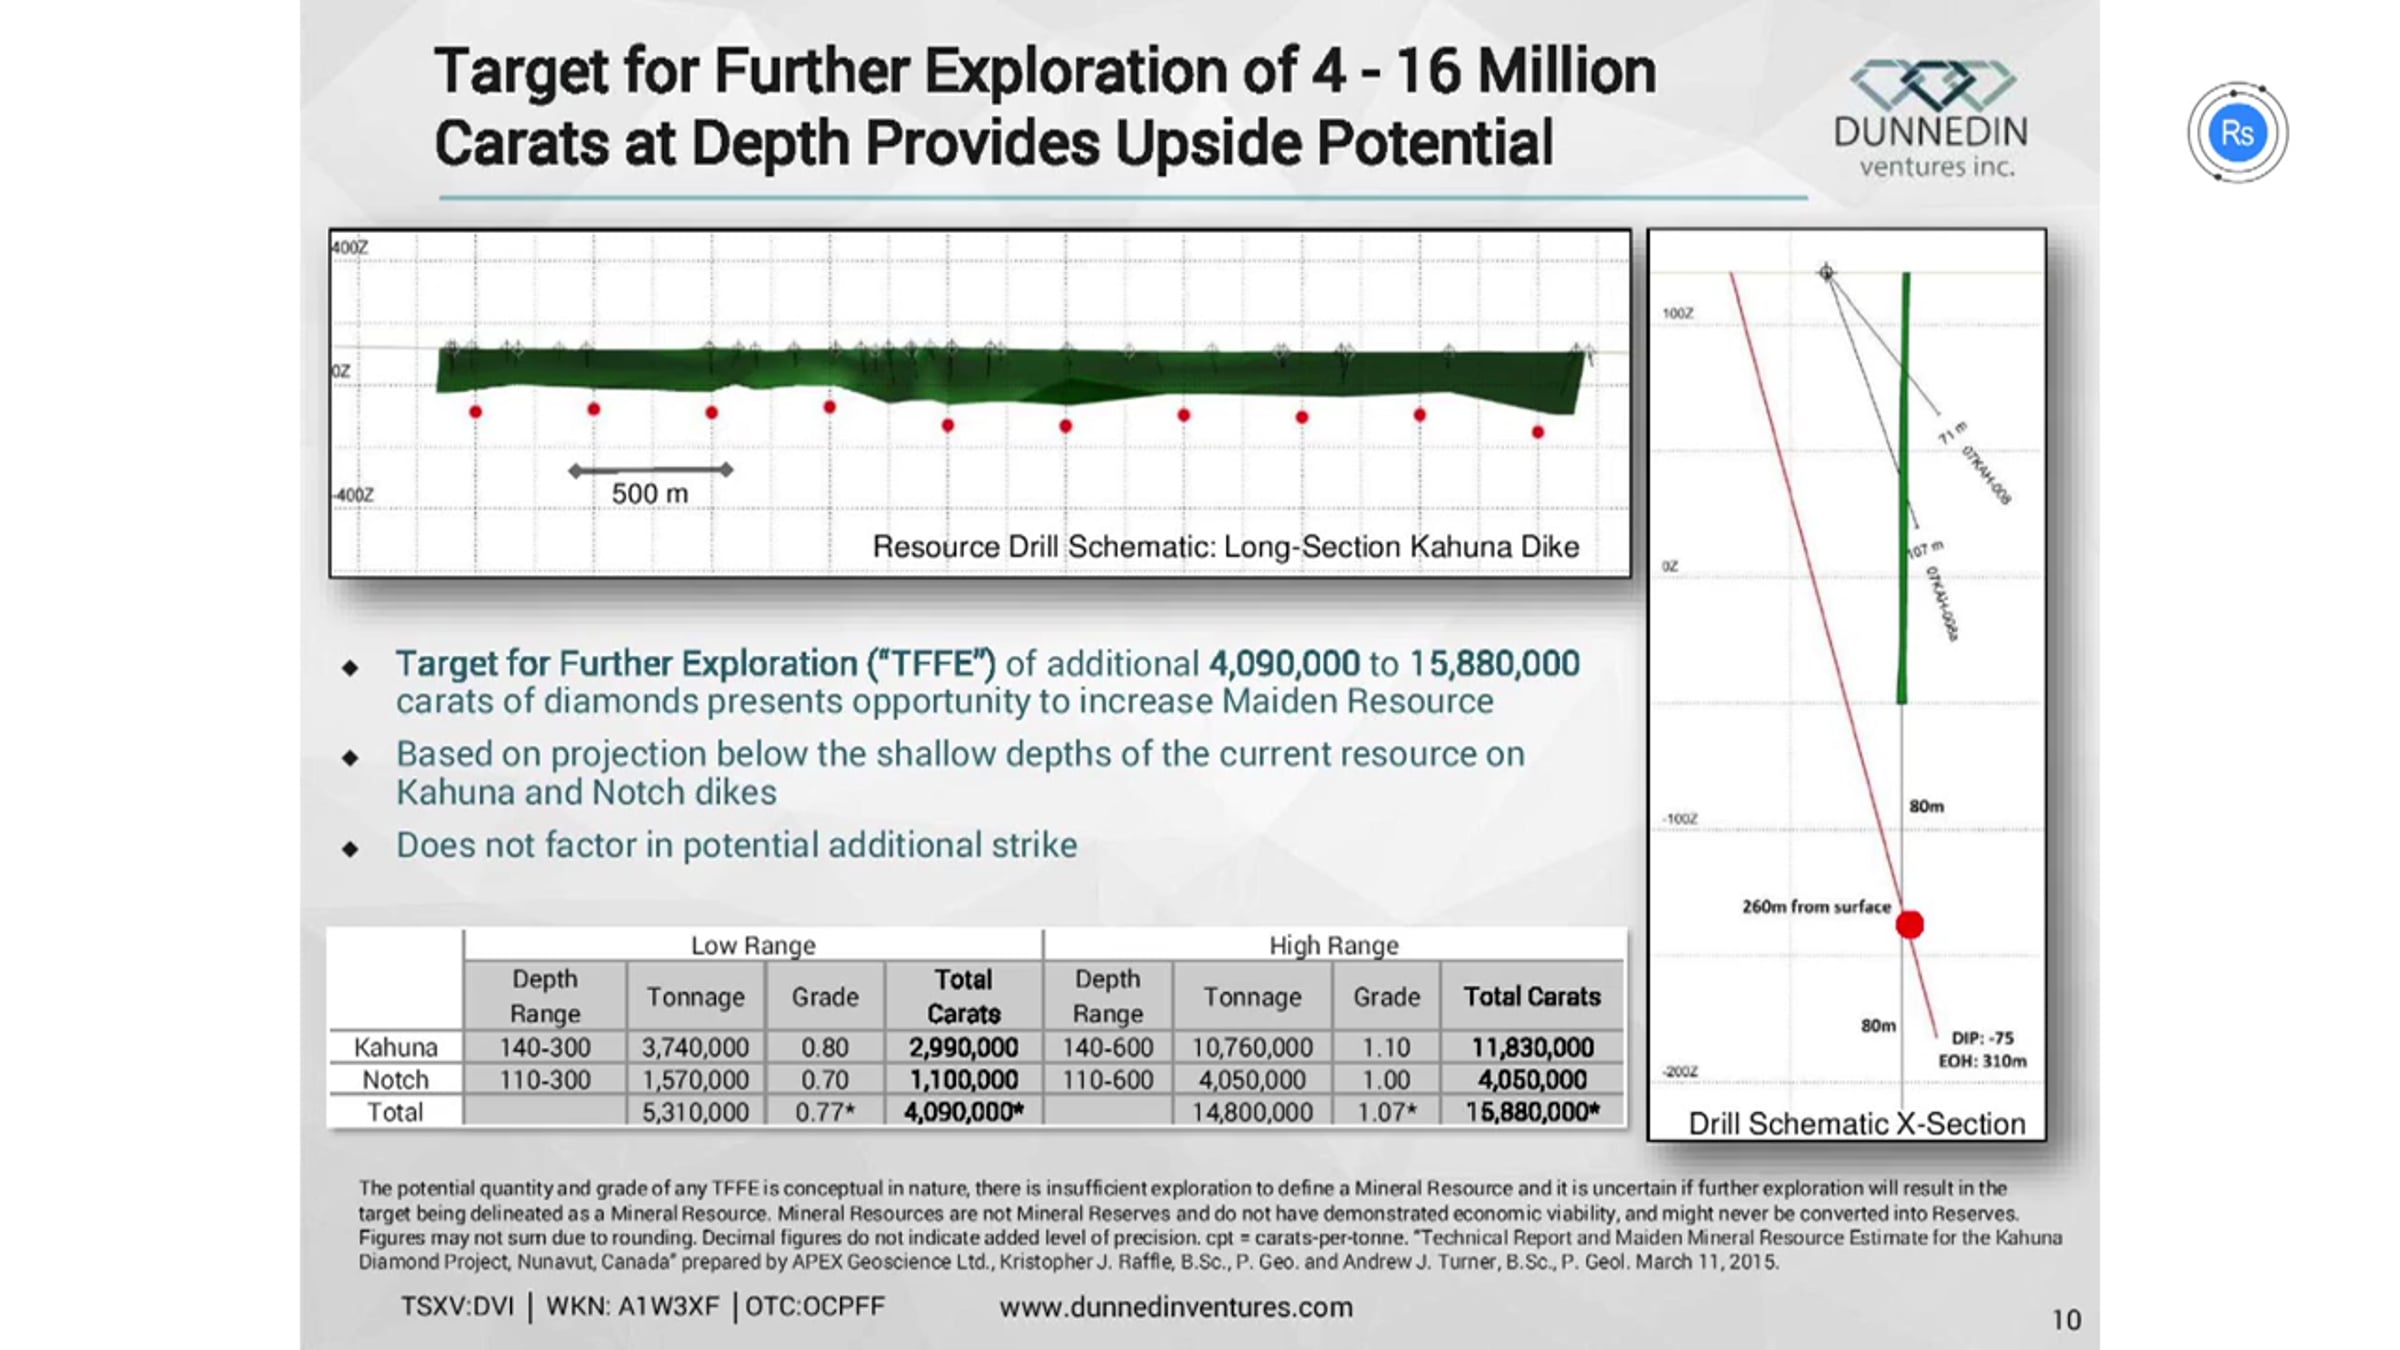
Task: Click the Drill Schematic X-Section caption
Action: (1856, 1123)
